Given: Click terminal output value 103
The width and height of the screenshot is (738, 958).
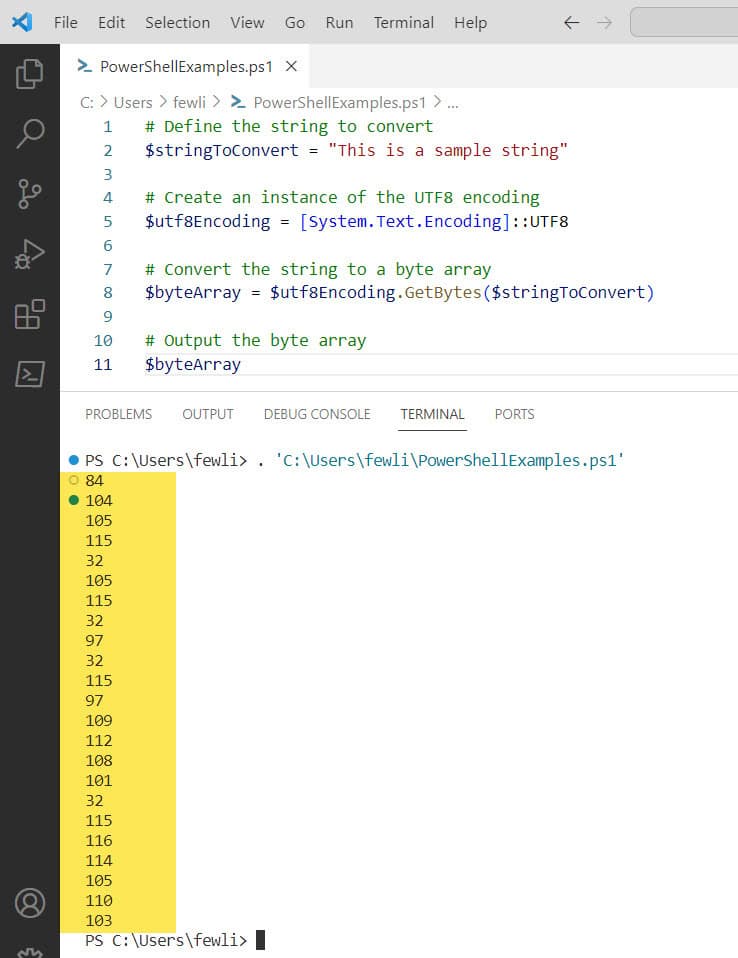Looking at the screenshot, I should pyautogui.click(x=99, y=920).
